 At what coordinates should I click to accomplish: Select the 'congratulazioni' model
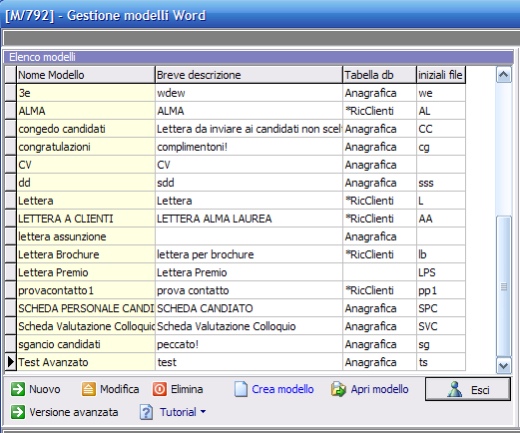tap(86, 147)
